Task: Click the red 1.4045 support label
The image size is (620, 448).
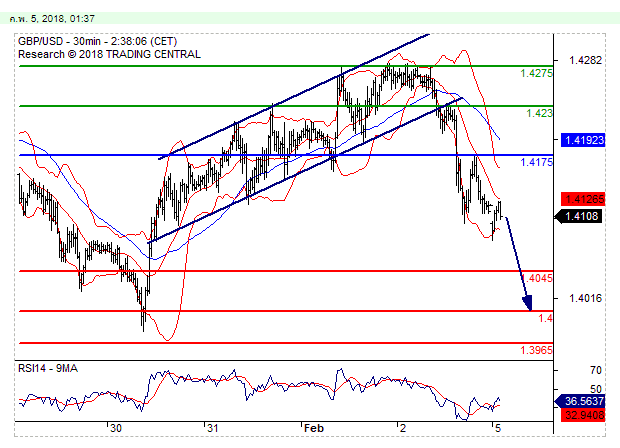Action: pyautogui.click(x=537, y=278)
